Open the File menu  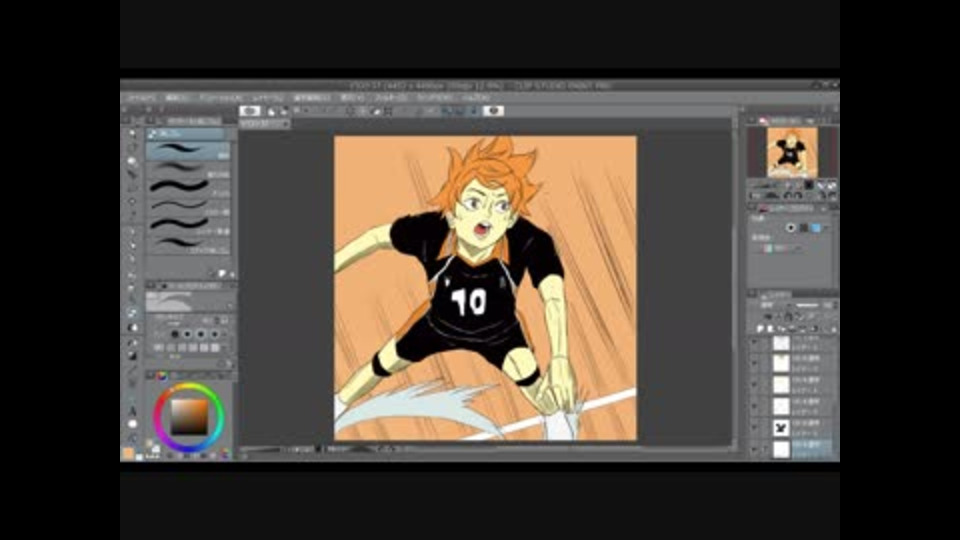click(x=141, y=98)
